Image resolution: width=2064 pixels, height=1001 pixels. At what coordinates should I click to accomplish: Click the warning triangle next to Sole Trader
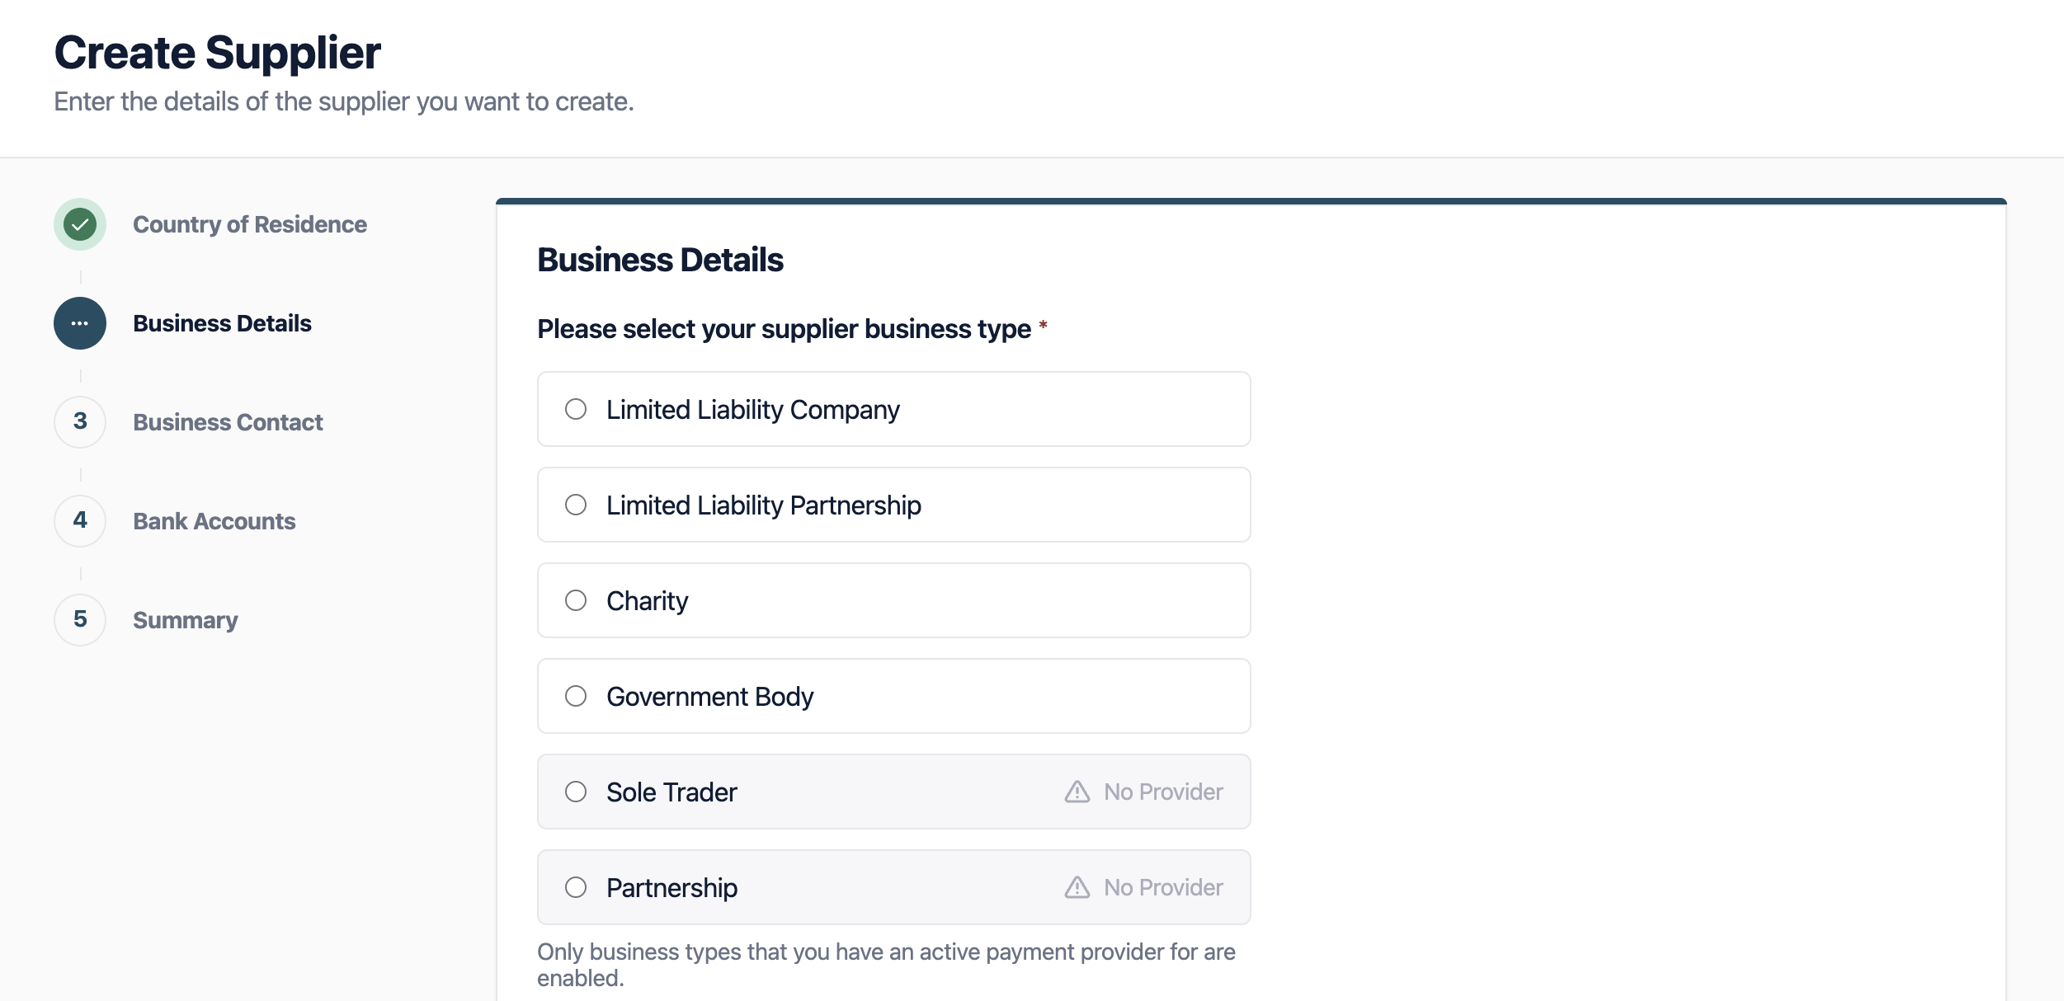coord(1076,791)
